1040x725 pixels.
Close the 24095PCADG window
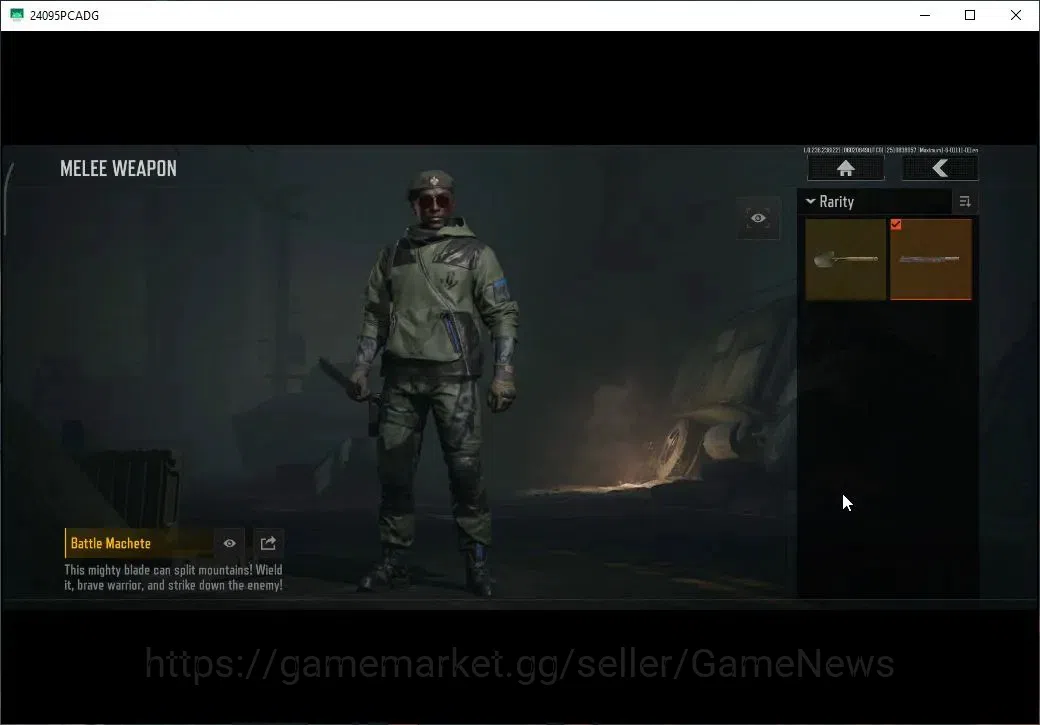pyautogui.click(x=1015, y=15)
